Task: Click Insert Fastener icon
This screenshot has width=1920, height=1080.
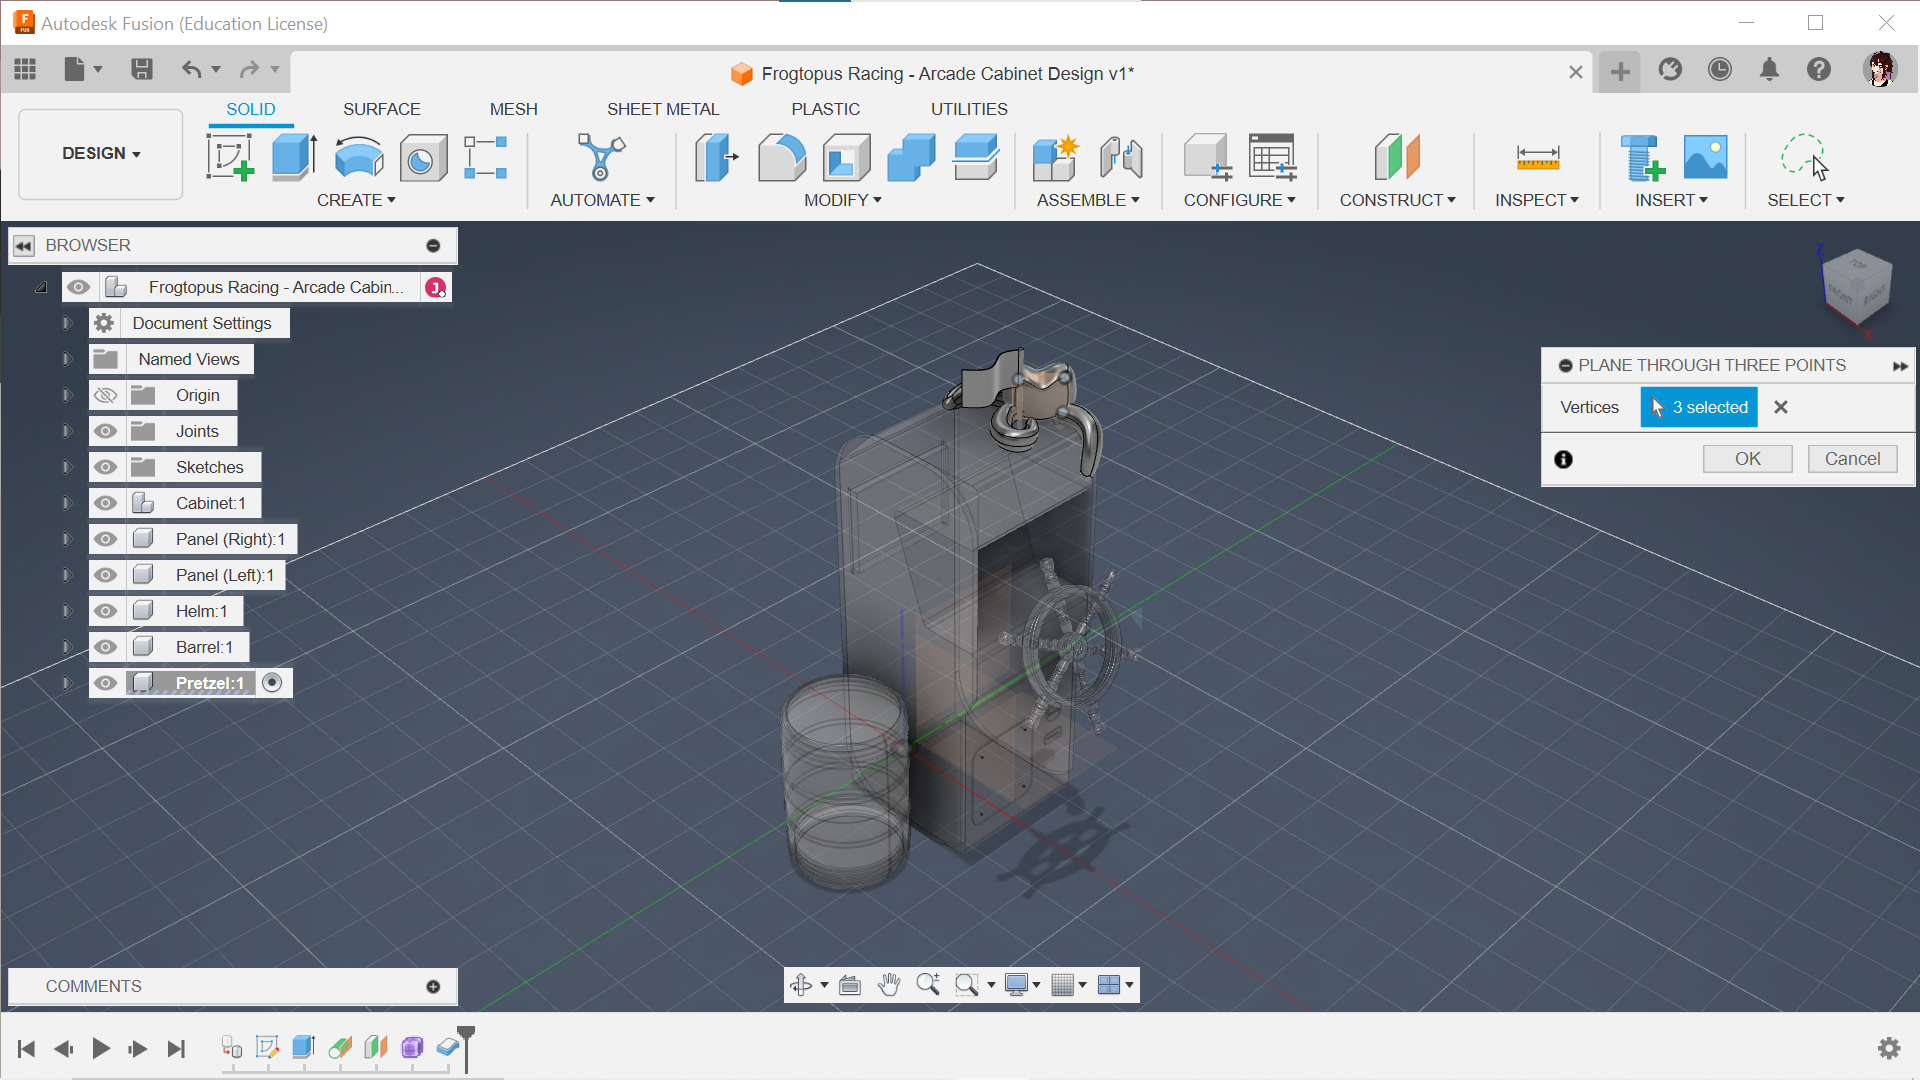Action: [1642, 157]
